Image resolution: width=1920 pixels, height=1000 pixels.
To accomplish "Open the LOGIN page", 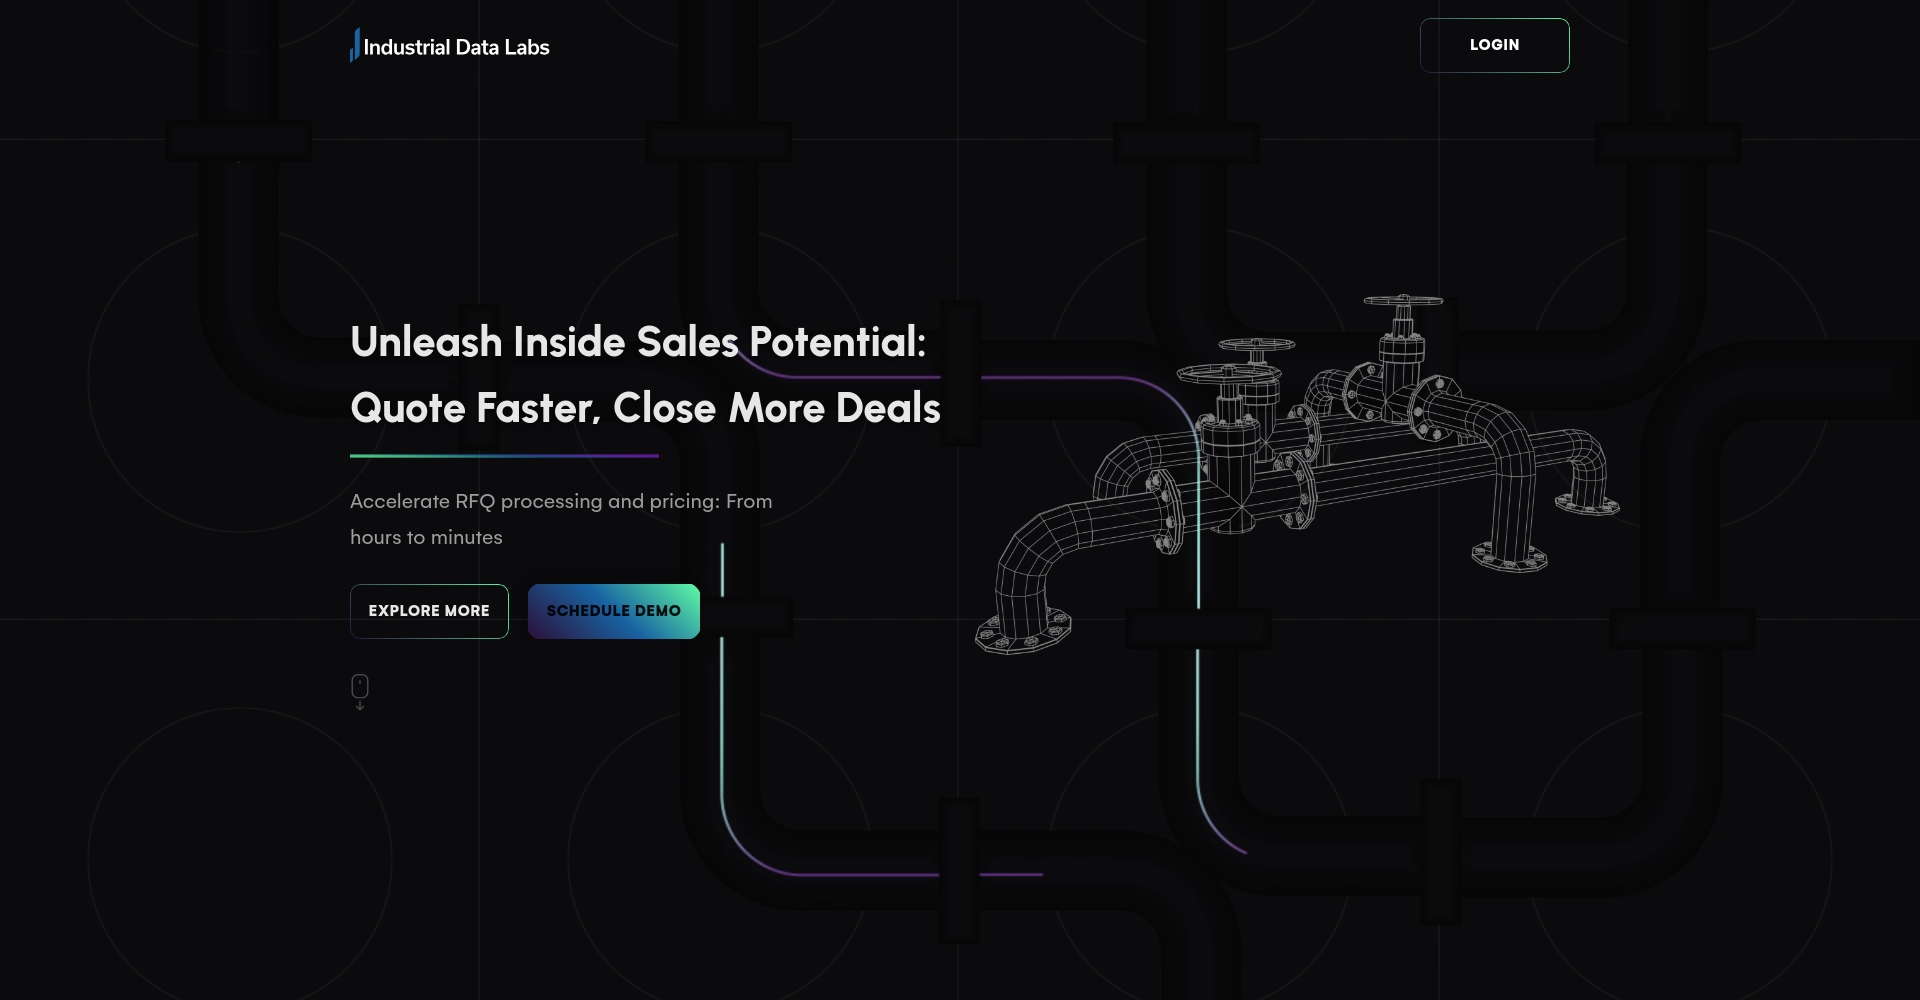I will coord(1494,45).
